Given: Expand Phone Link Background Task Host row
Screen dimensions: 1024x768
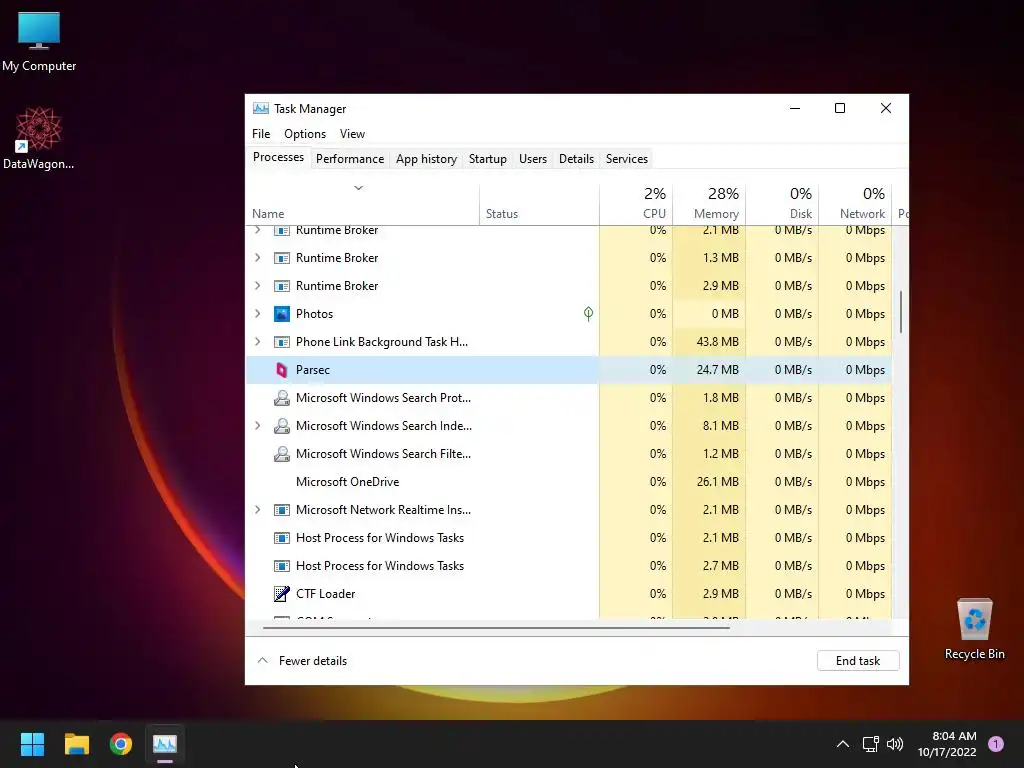Looking at the screenshot, I should 257,342.
